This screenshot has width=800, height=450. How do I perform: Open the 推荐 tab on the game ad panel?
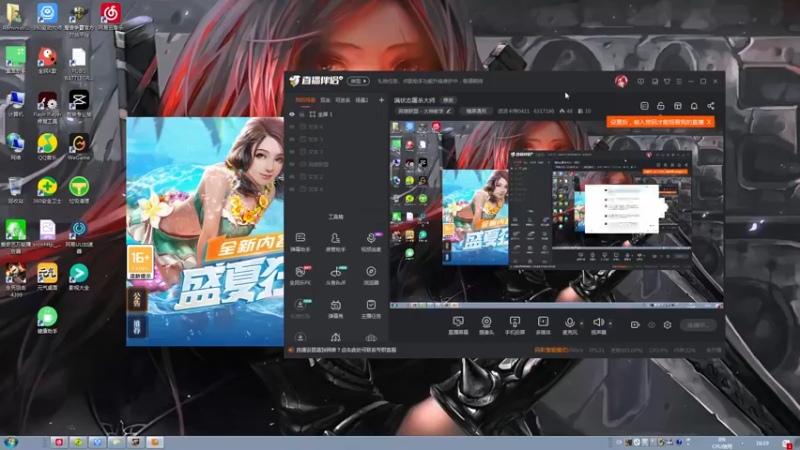pyautogui.click(x=137, y=327)
